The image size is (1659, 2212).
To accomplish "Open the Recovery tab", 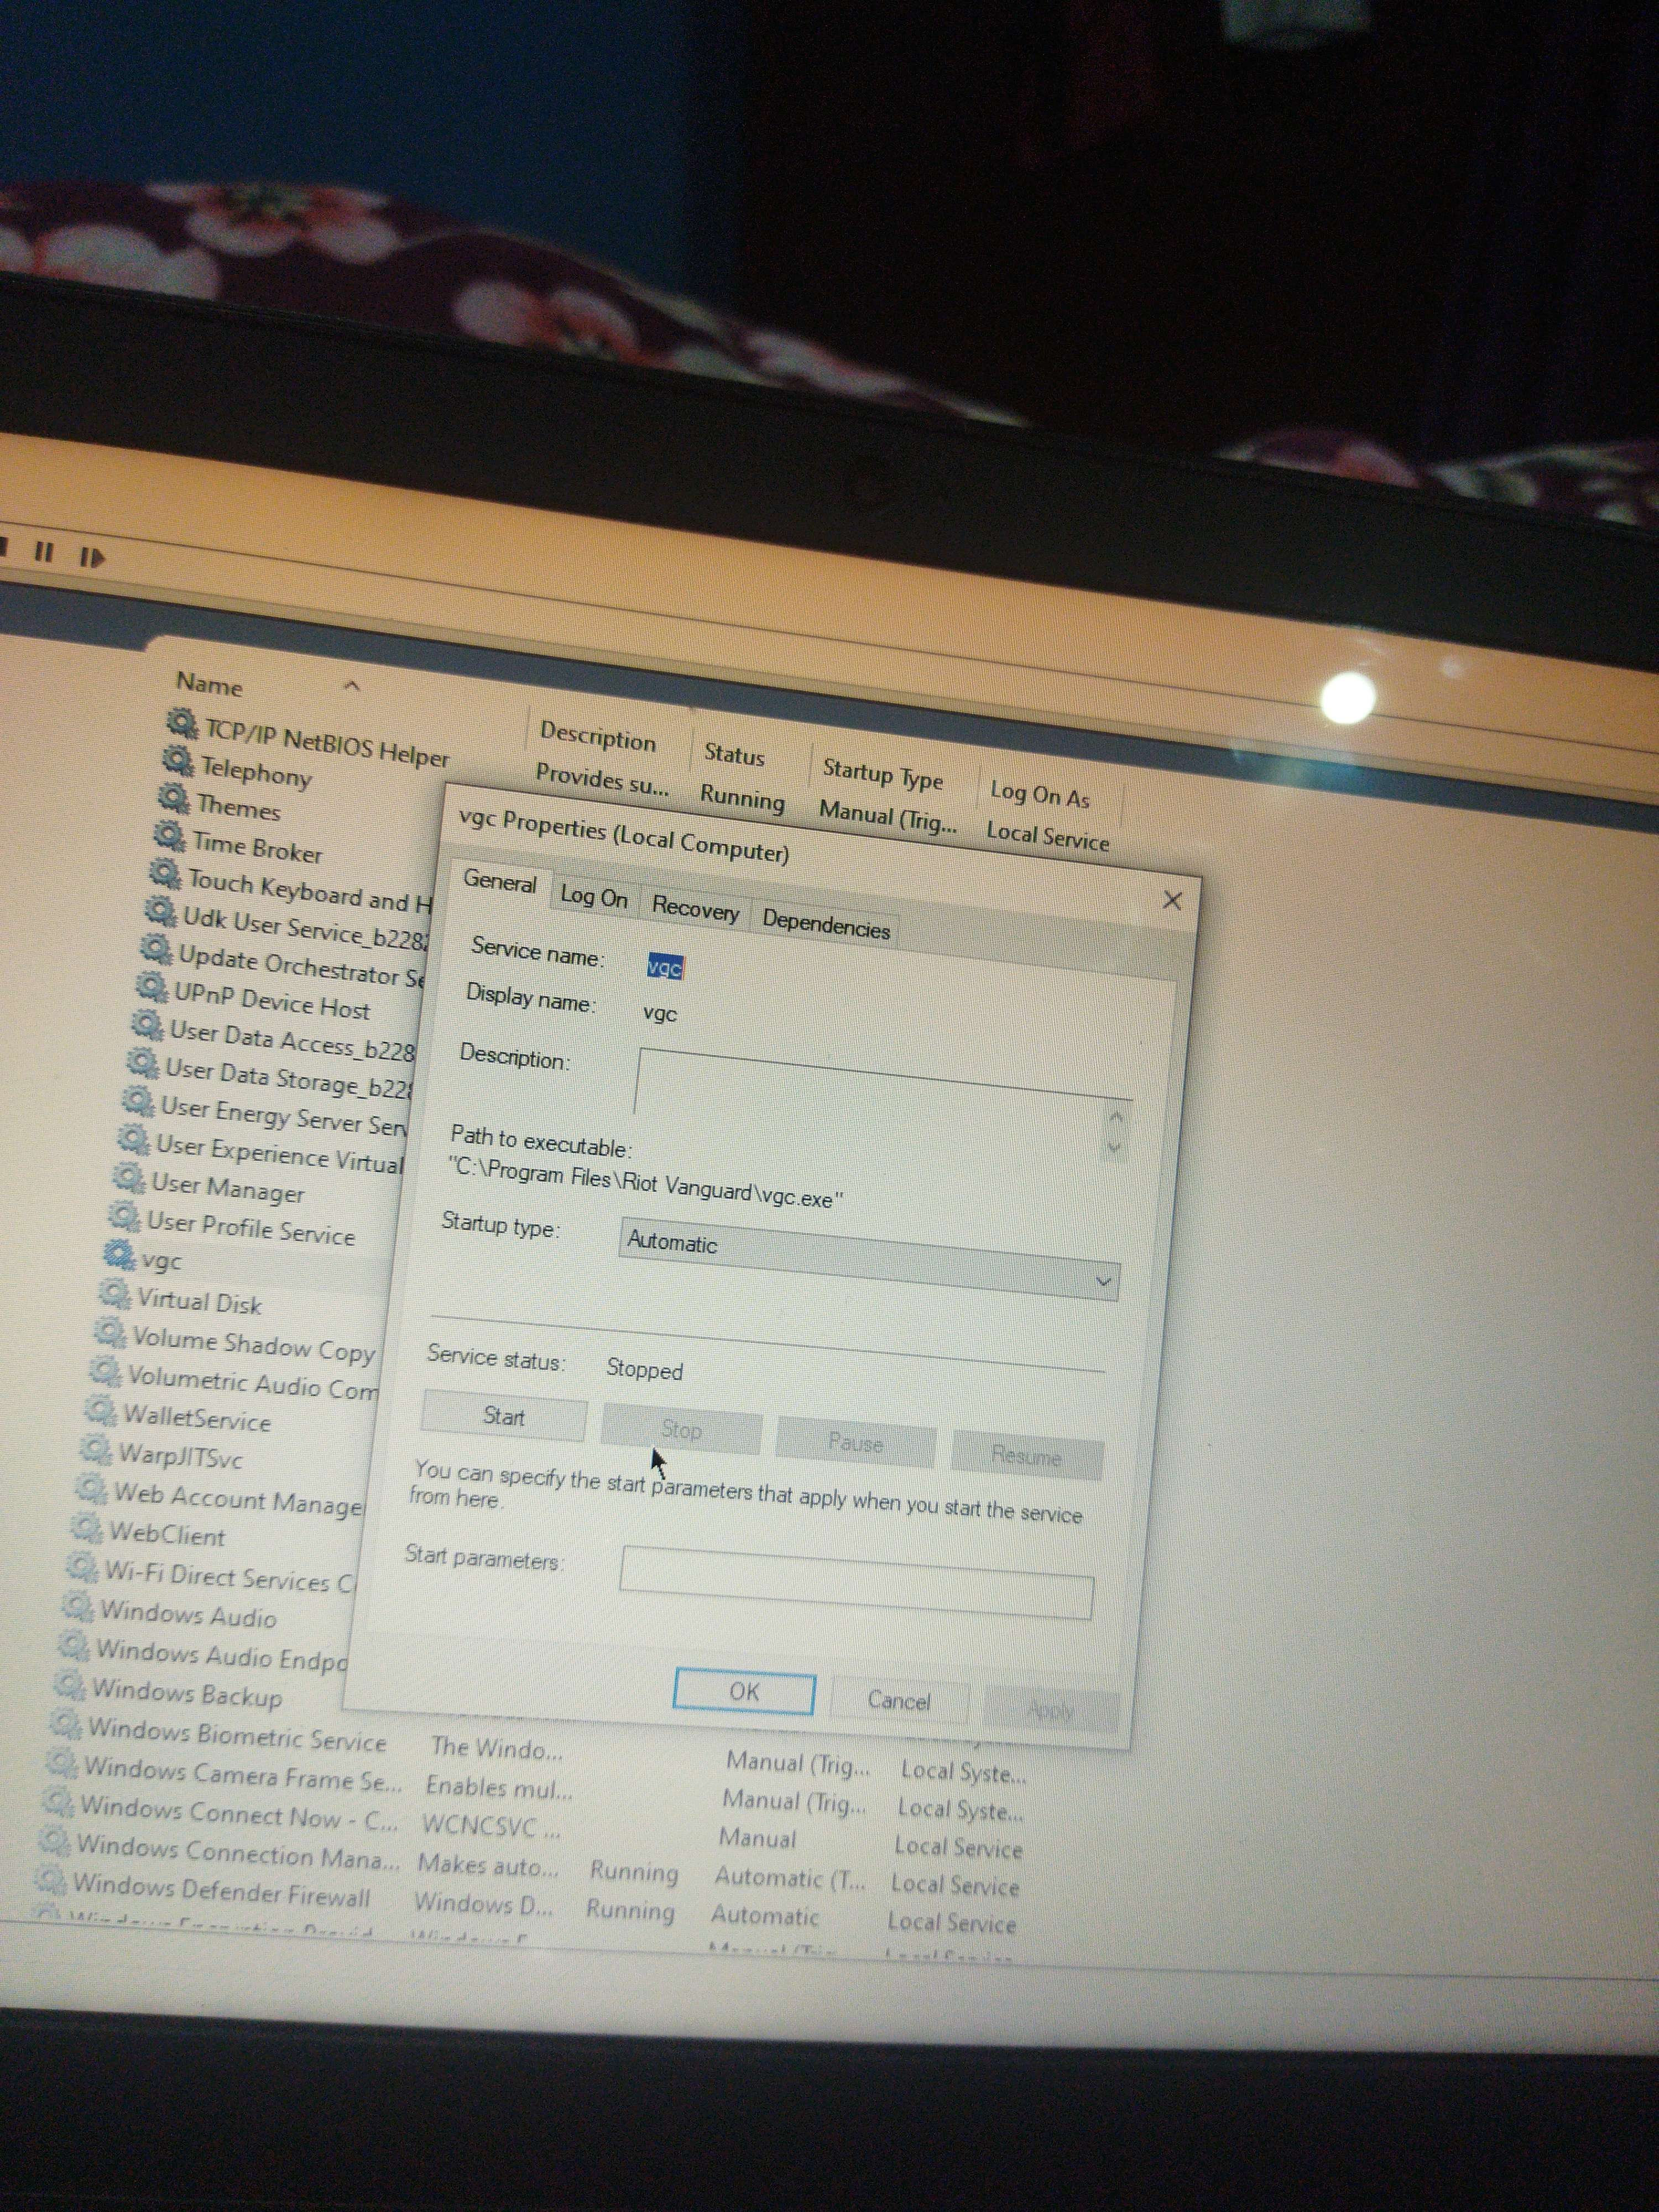I will point(695,909).
